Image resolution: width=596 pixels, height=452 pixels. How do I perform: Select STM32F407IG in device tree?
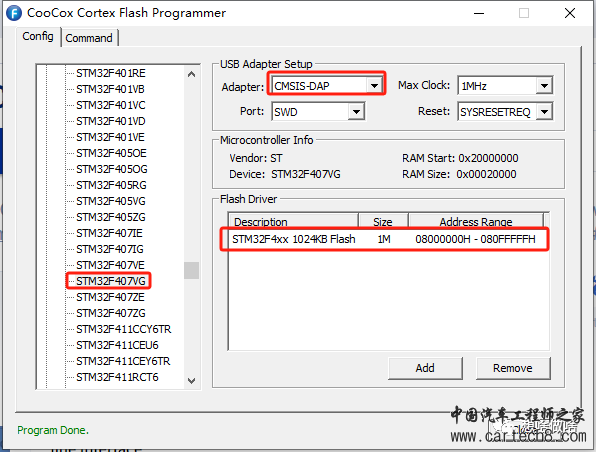tap(110, 249)
